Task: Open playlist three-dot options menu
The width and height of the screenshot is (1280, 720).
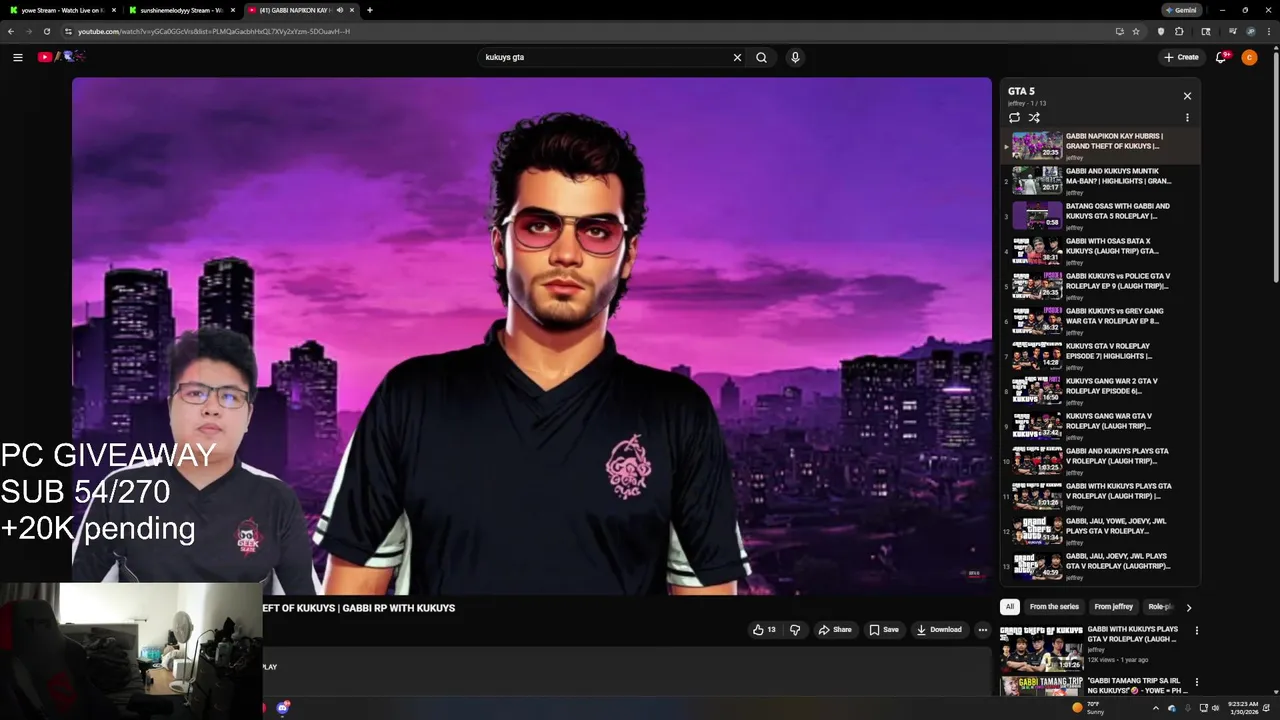Action: (x=1187, y=117)
